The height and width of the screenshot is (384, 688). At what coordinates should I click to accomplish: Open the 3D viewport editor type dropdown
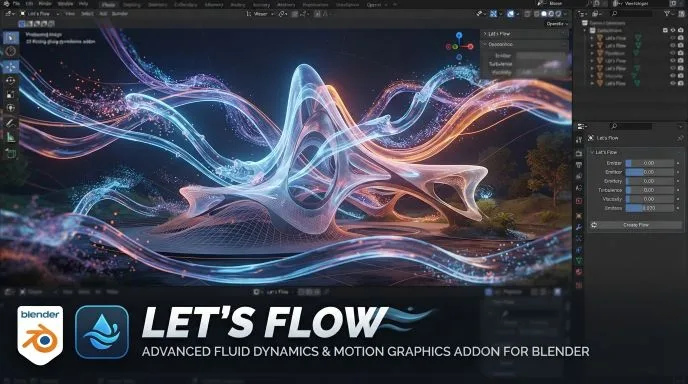[9, 14]
